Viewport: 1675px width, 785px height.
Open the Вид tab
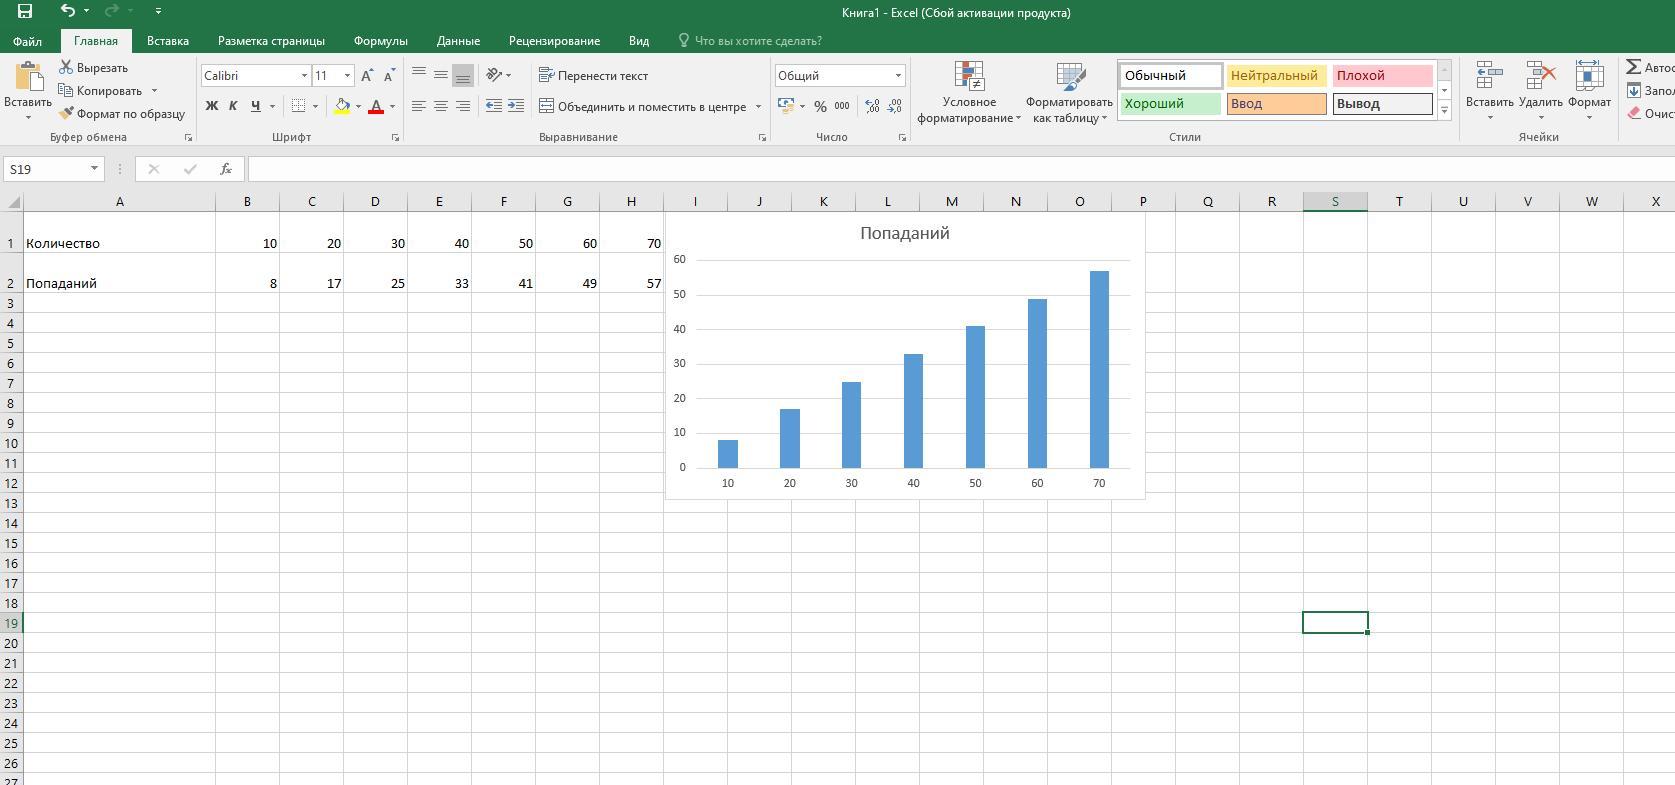[x=639, y=41]
